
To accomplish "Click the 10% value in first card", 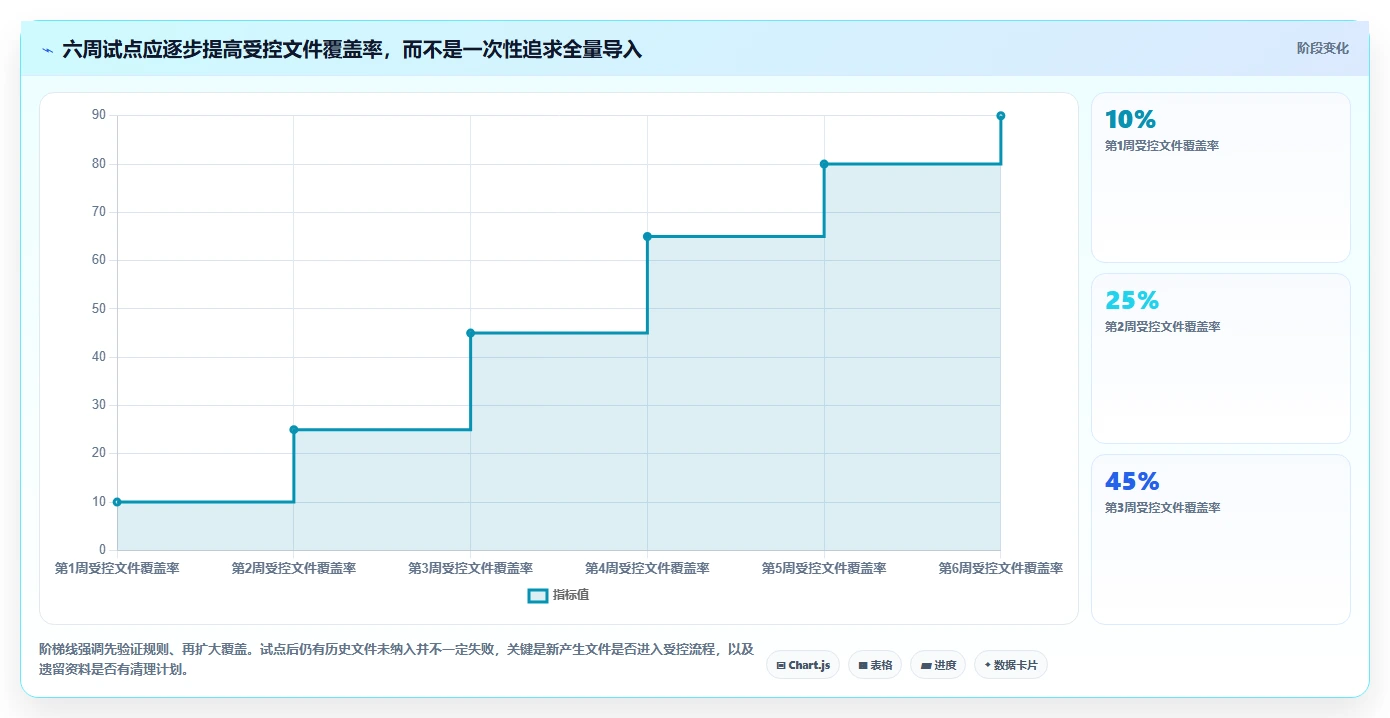I will pyautogui.click(x=1130, y=120).
